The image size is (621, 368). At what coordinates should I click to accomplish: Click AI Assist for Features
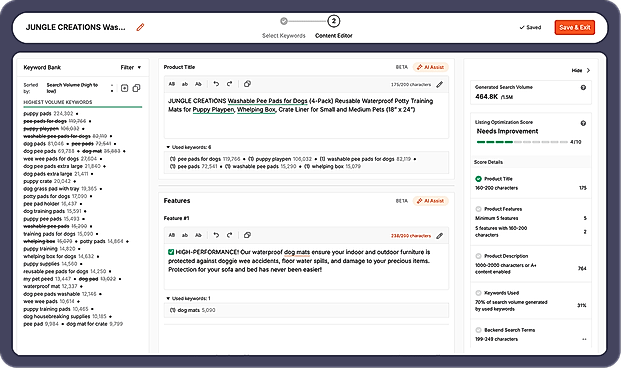click(431, 201)
